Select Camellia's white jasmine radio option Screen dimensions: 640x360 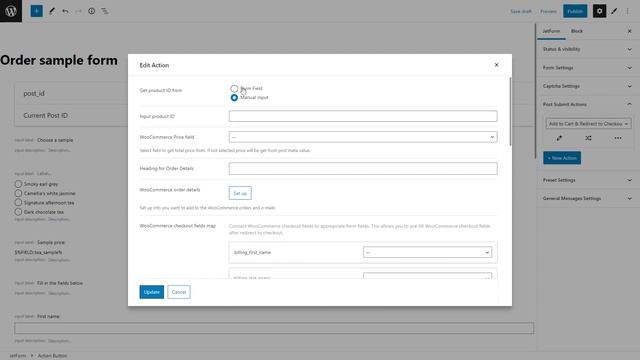click(x=18, y=193)
